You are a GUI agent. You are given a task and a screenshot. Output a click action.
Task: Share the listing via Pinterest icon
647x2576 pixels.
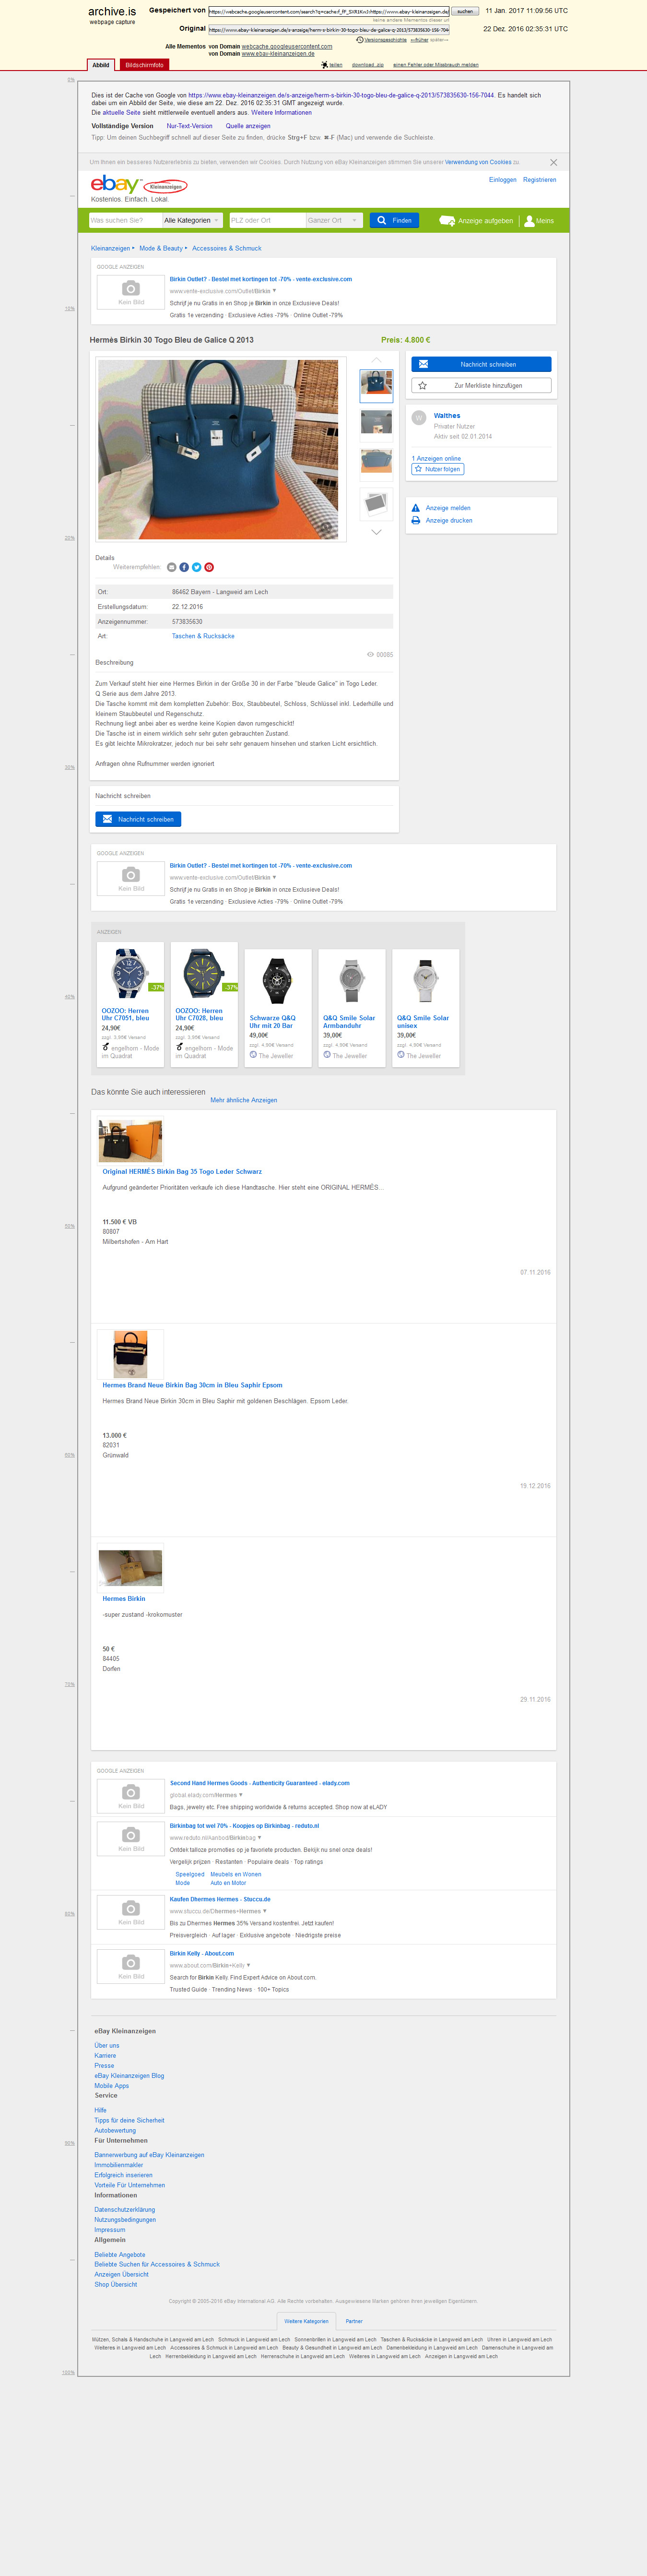[x=209, y=567]
